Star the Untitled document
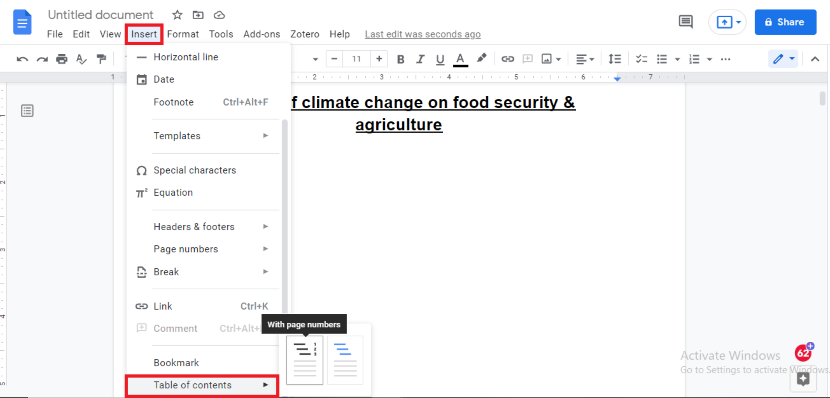The height and width of the screenshot is (398, 830). (177, 15)
